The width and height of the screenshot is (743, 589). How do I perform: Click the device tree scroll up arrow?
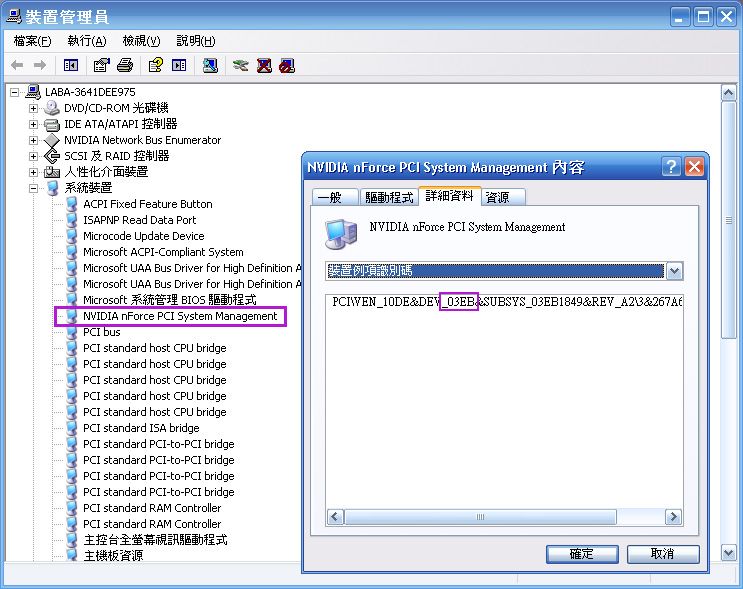[x=728, y=93]
